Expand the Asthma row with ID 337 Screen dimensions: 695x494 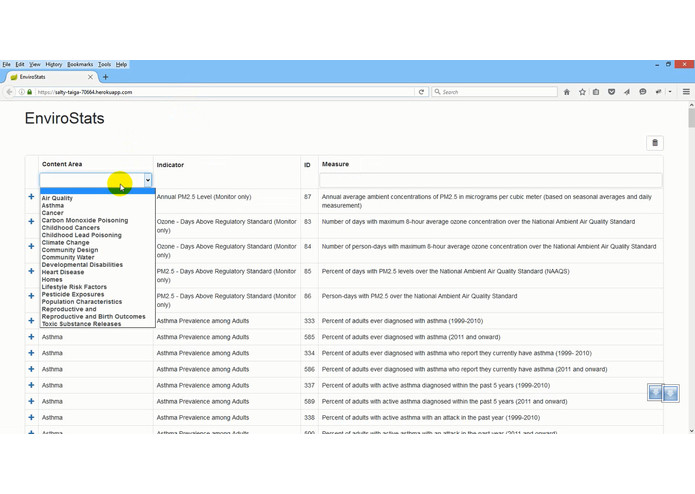tap(31, 385)
